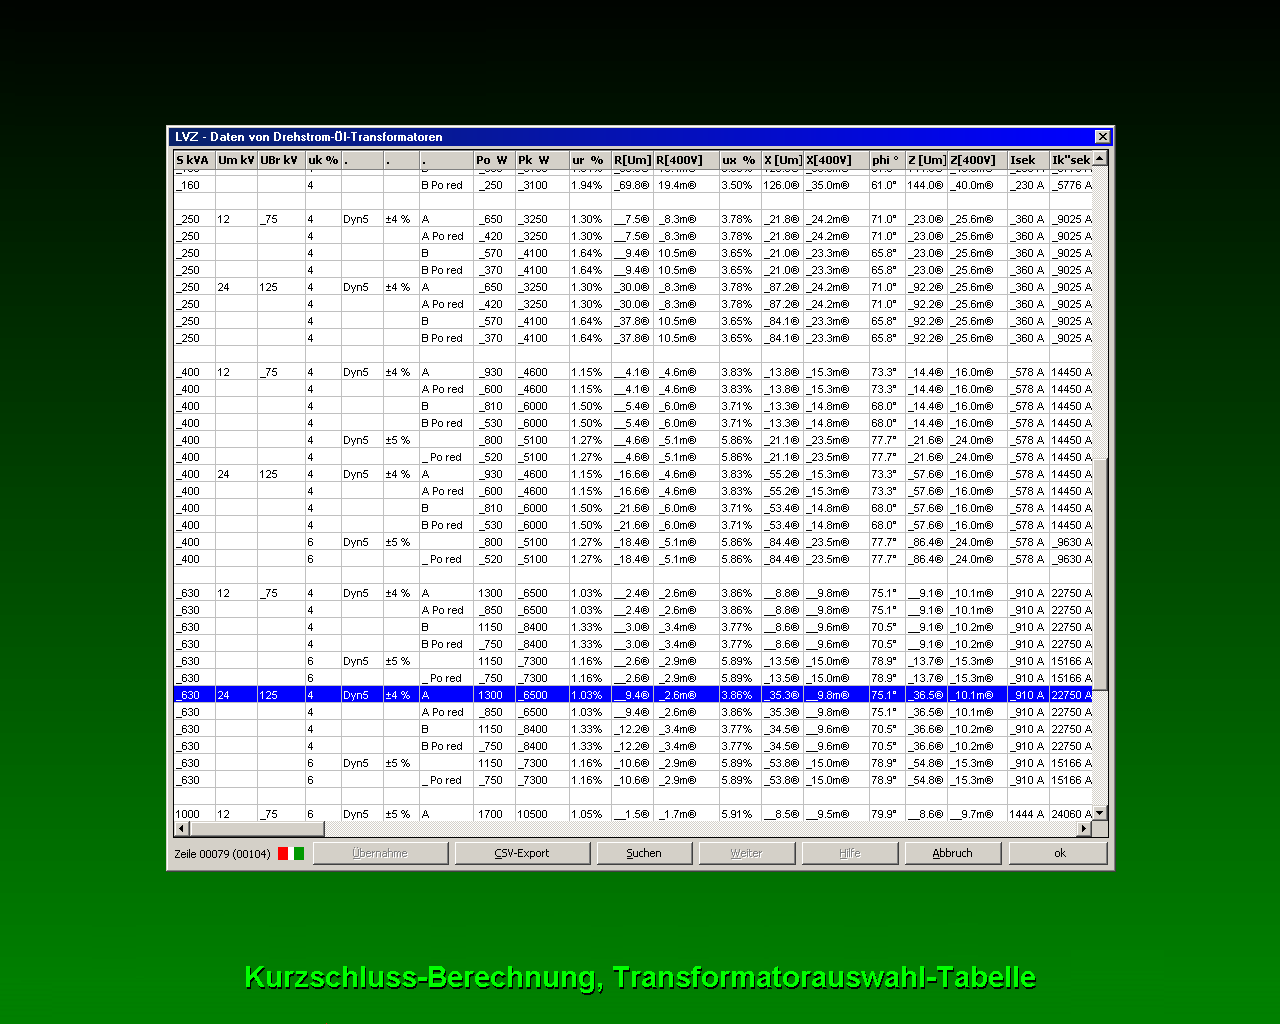Click the greyed Weiter button
Viewport: 1280px width, 1024px height.
coord(746,853)
